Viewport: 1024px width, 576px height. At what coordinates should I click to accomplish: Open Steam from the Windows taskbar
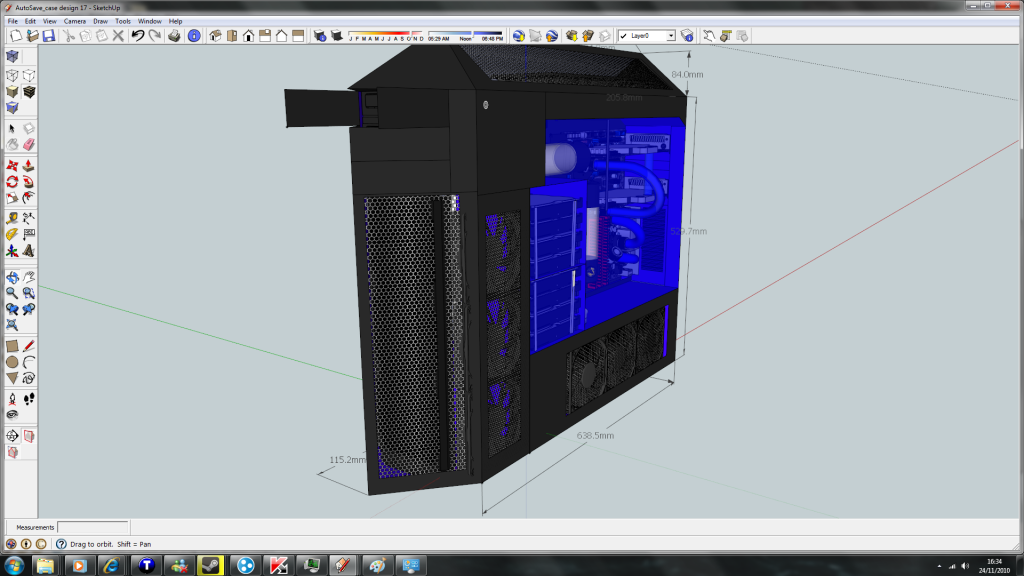coord(210,565)
